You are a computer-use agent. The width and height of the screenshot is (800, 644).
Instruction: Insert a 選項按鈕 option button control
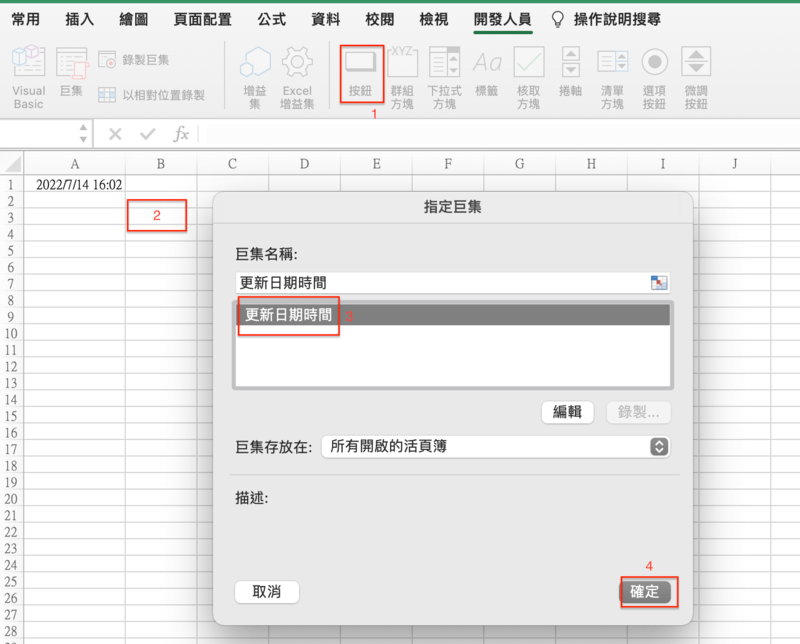[x=654, y=78]
